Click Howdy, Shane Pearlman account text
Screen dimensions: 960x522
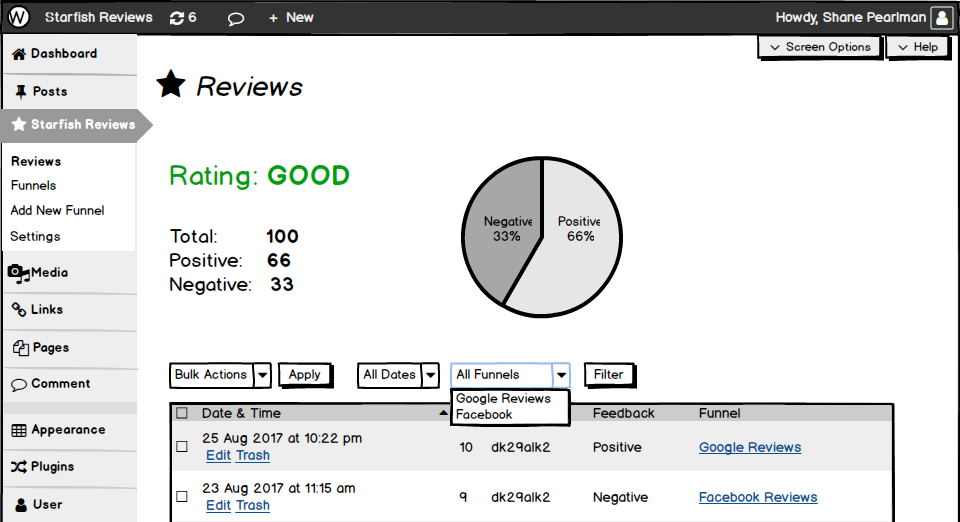[x=851, y=18]
